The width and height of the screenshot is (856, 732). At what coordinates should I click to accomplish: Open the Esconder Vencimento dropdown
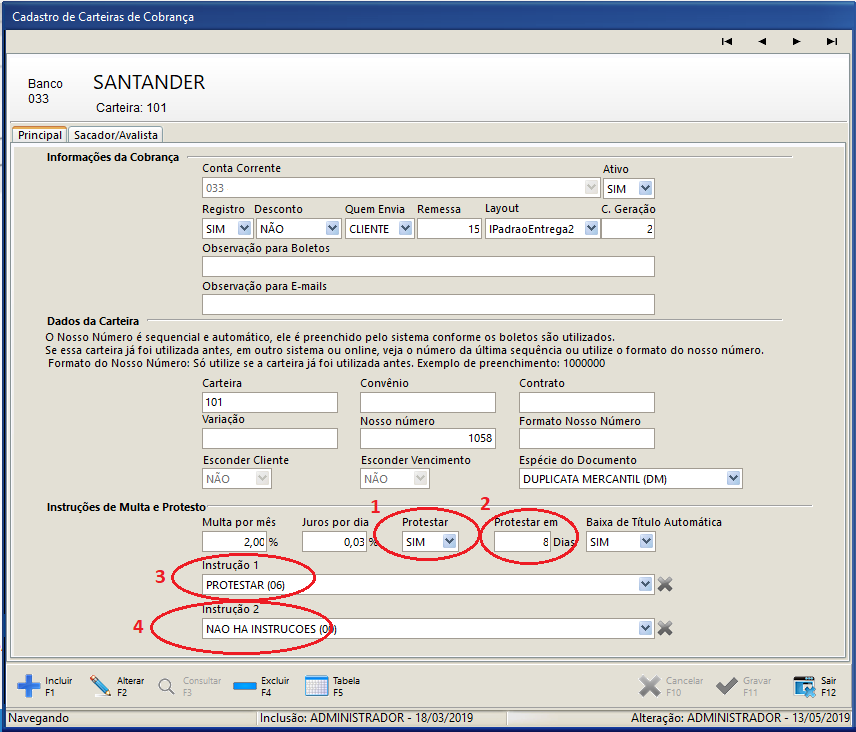point(420,479)
